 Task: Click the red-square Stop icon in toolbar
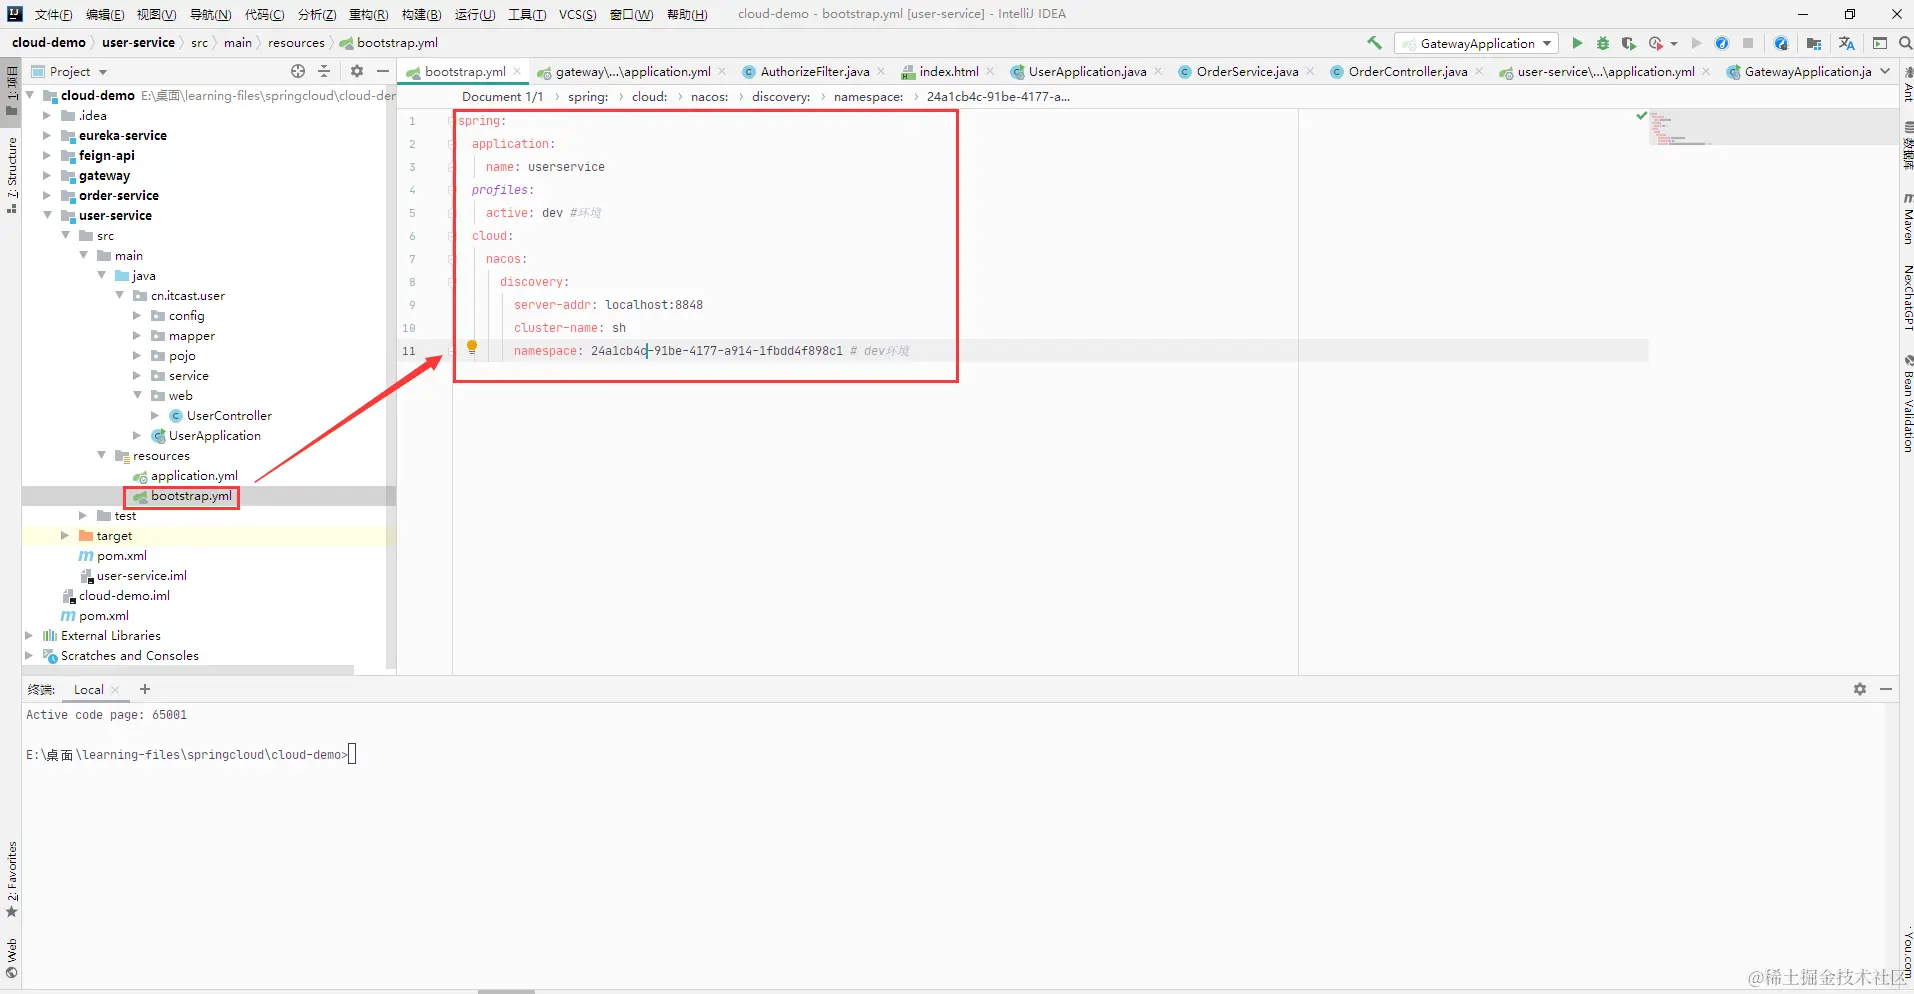coord(1748,43)
